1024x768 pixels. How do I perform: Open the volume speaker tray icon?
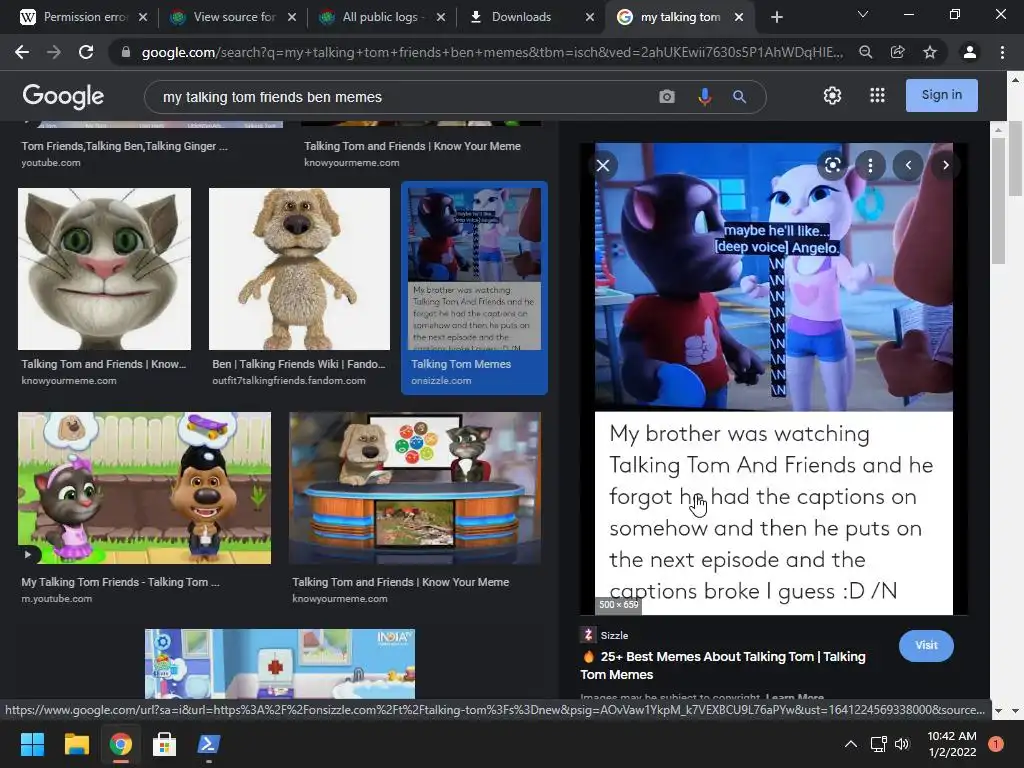[x=902, y=744]
